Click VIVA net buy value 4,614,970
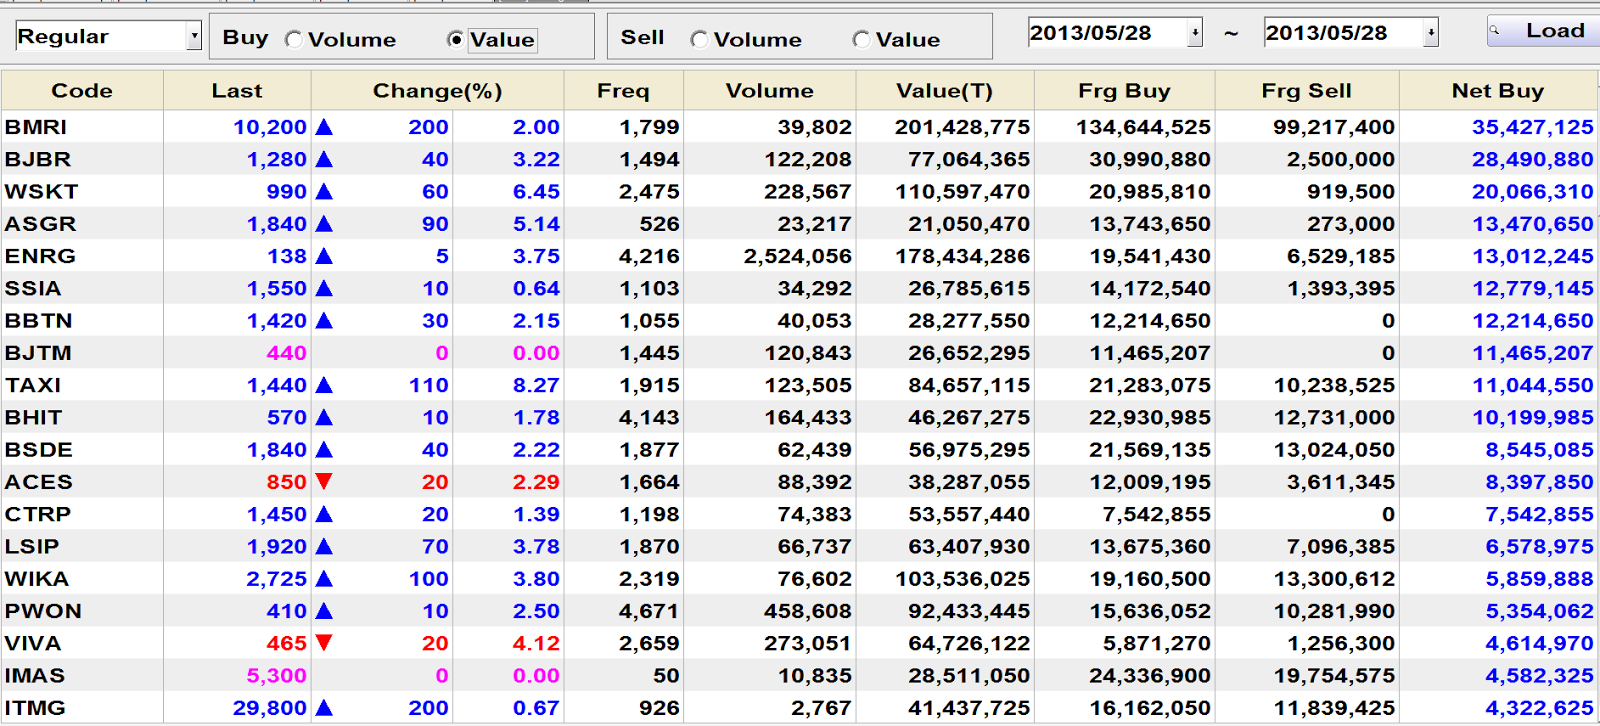1600x726 pixels. click(x=1540, y=643)
